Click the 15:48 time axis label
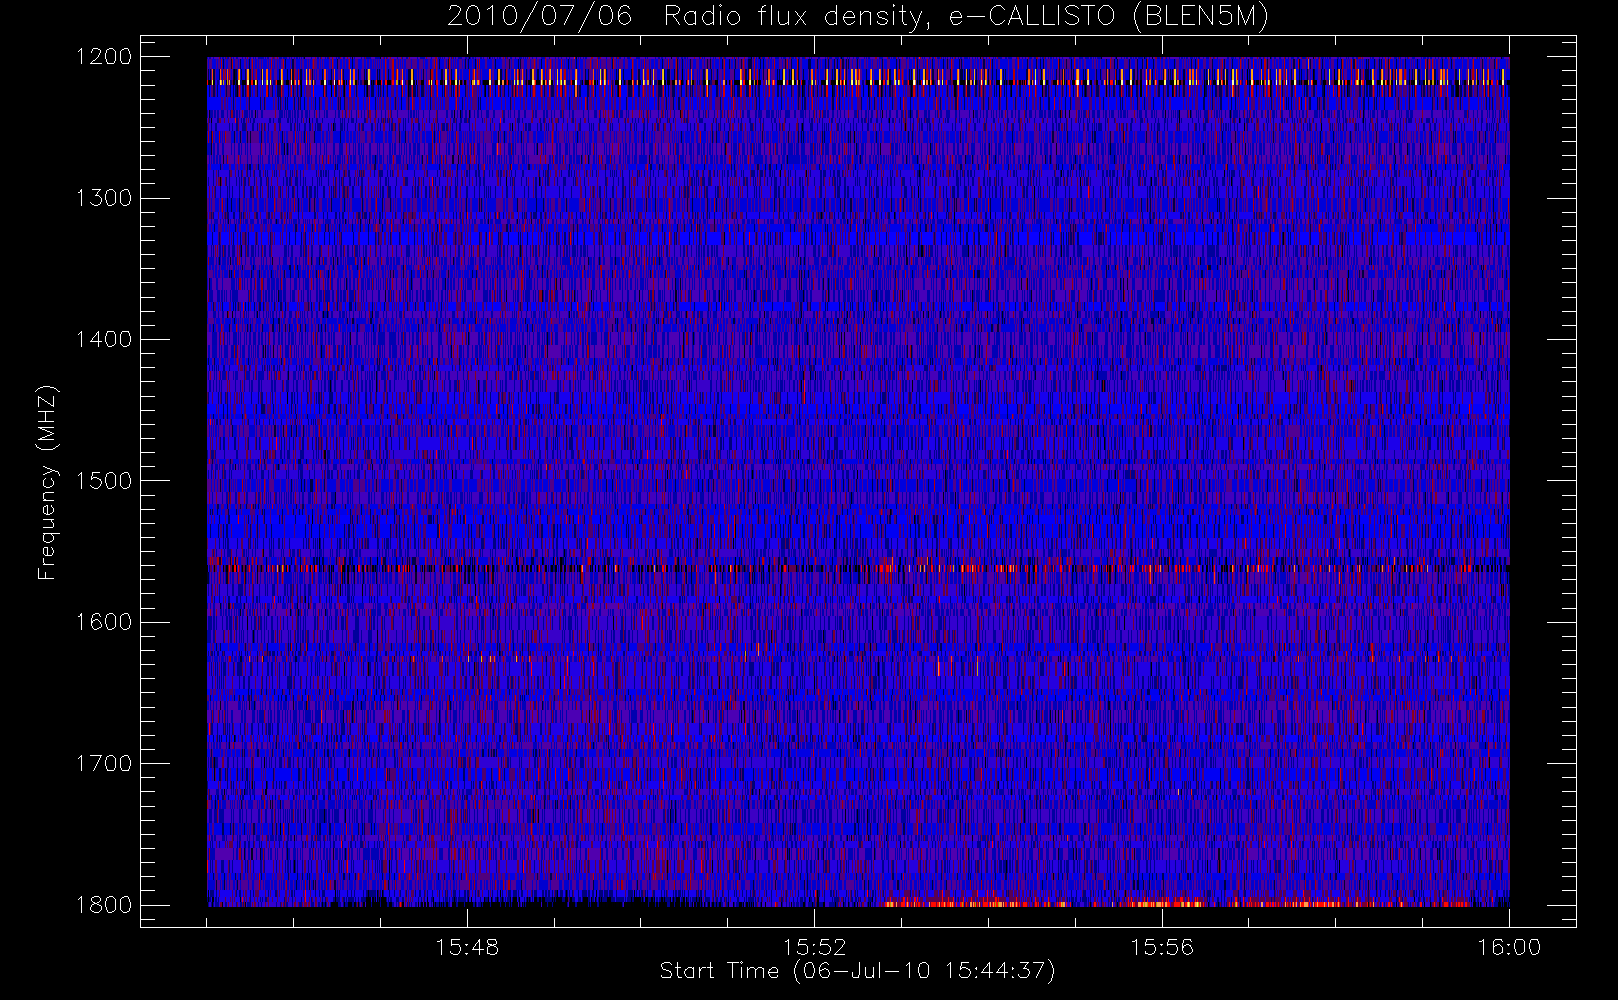 tap(467, 947)
